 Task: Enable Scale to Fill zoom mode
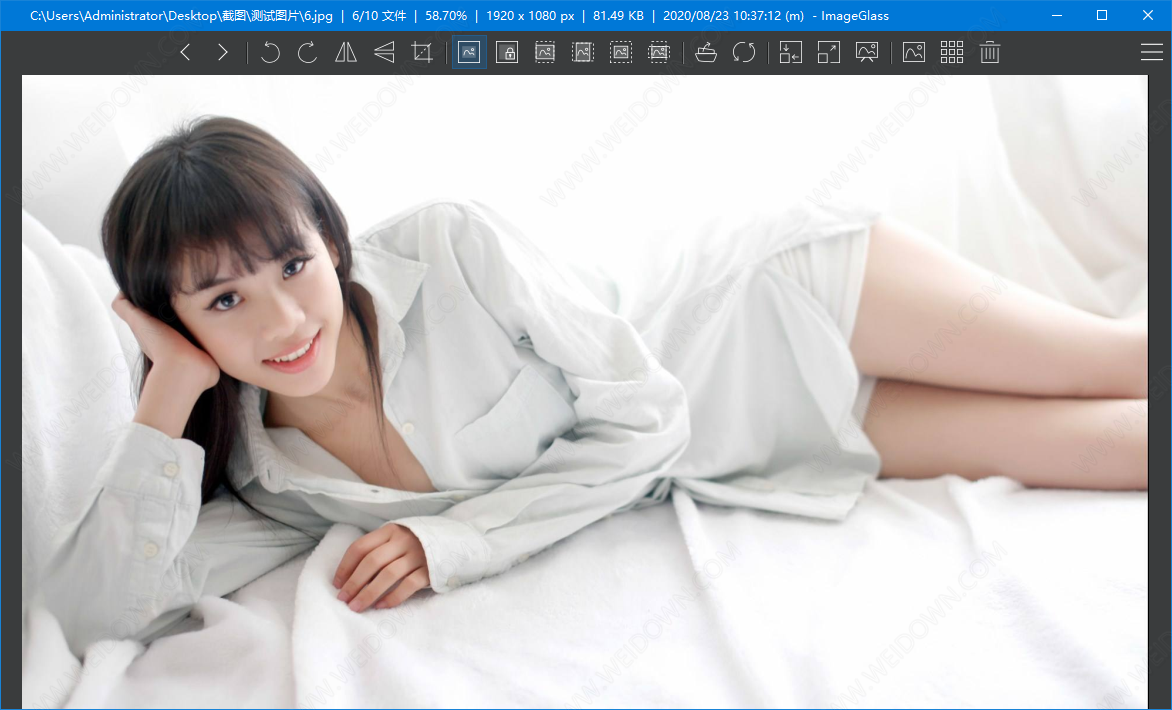pos(659,53)
